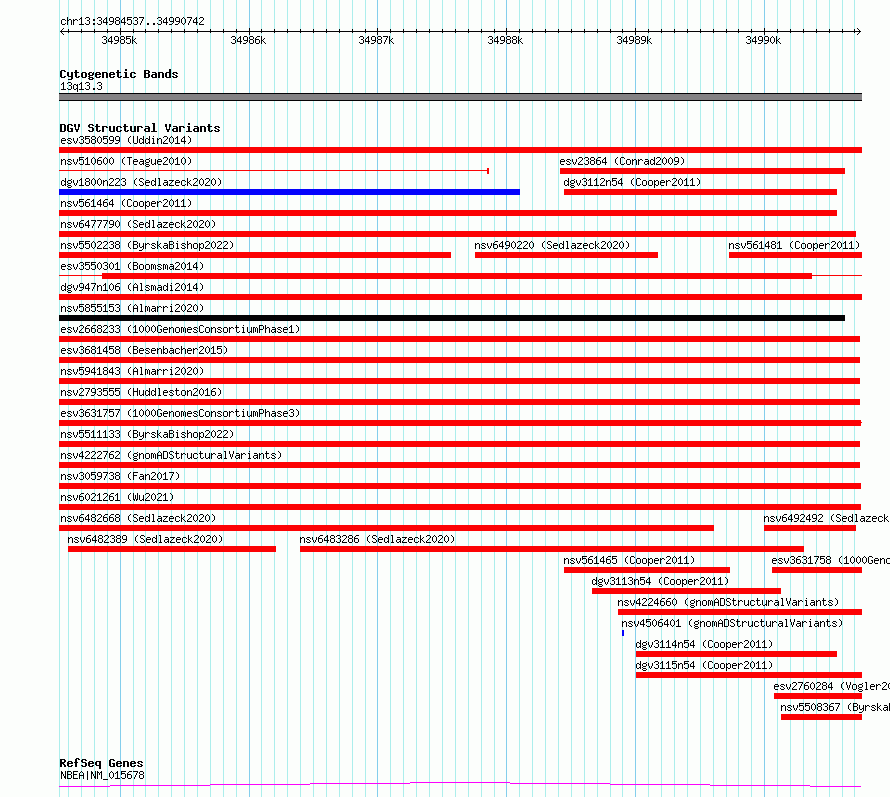
Task: Click esv2668233 (1000GenomesConsortiumPhase1) label
Action: click(180, 329)
